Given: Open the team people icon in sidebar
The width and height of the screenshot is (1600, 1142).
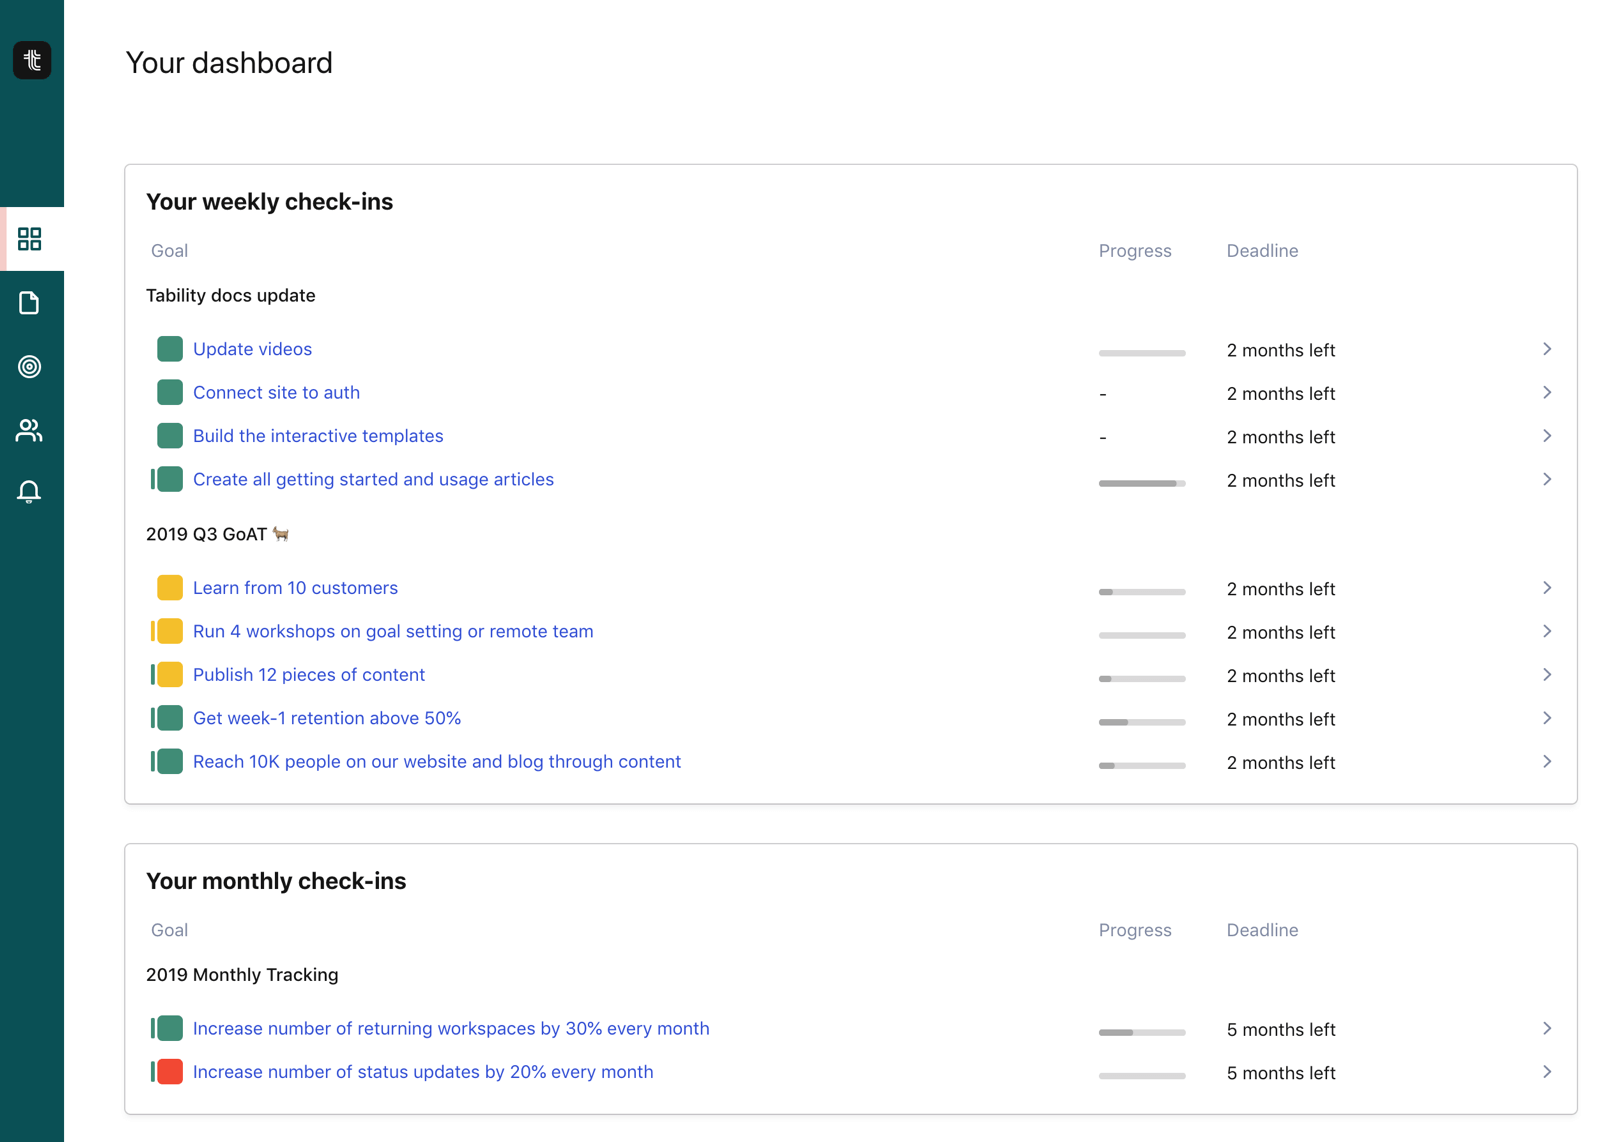Looking at the screenshot, I should (x=30, y=431).
